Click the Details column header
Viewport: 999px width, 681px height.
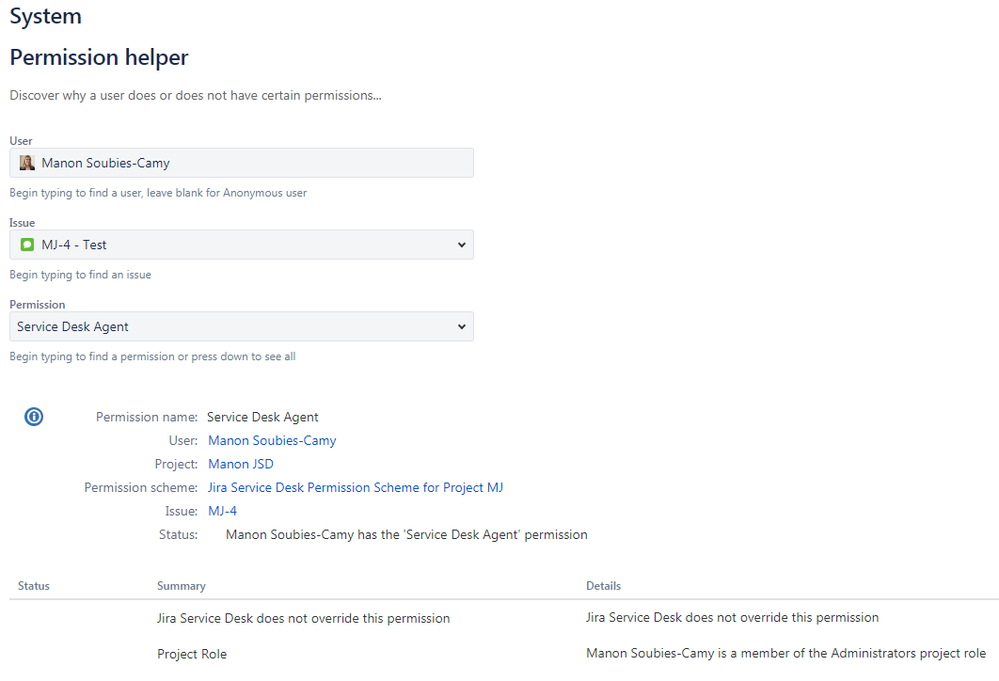coord(602,585)
